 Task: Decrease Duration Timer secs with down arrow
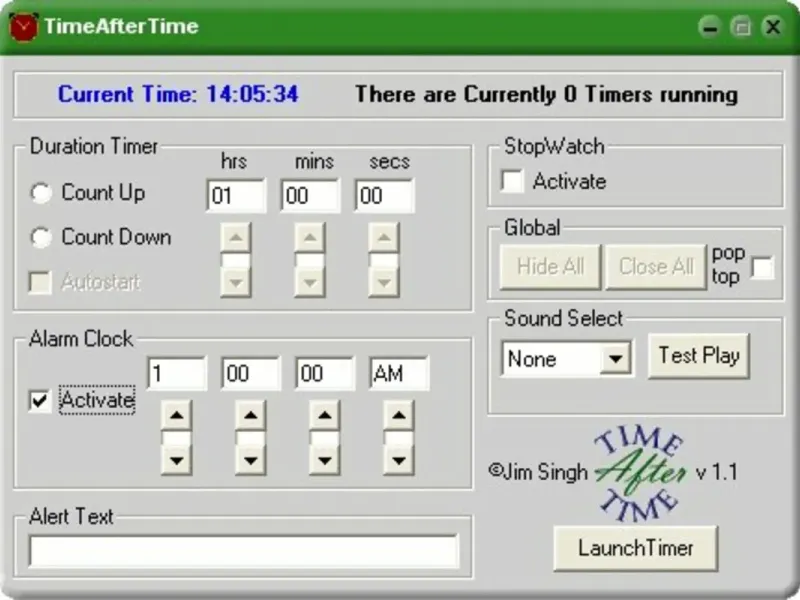pyautogui.click(x=384, y=282)
